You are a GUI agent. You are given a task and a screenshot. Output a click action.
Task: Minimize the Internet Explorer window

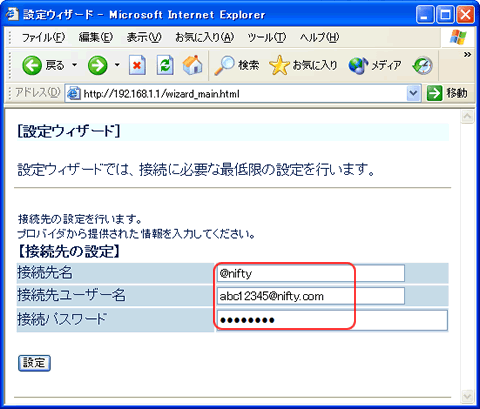[x=425, y=15]
